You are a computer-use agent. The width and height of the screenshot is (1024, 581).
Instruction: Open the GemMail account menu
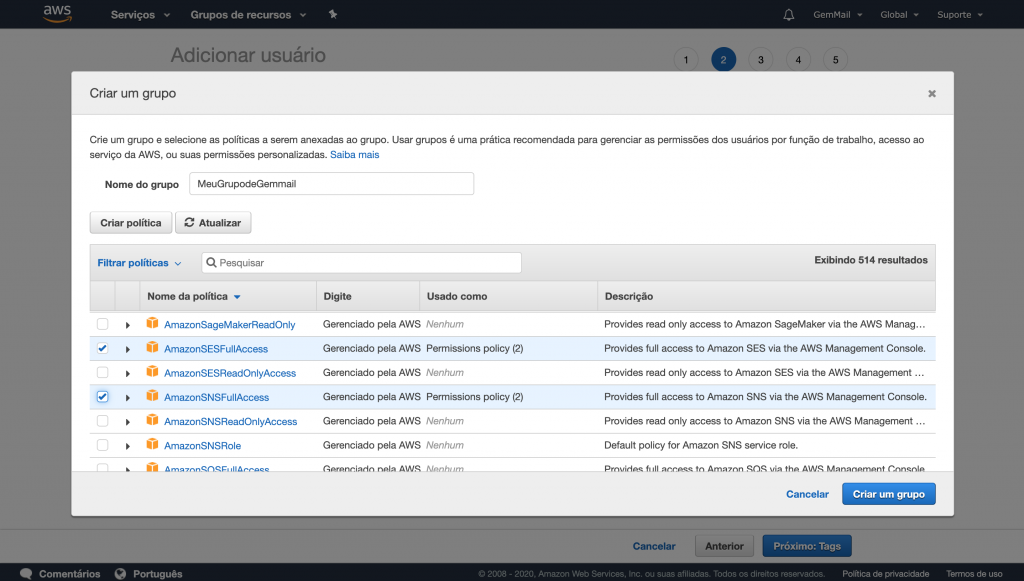click(838, 14)
